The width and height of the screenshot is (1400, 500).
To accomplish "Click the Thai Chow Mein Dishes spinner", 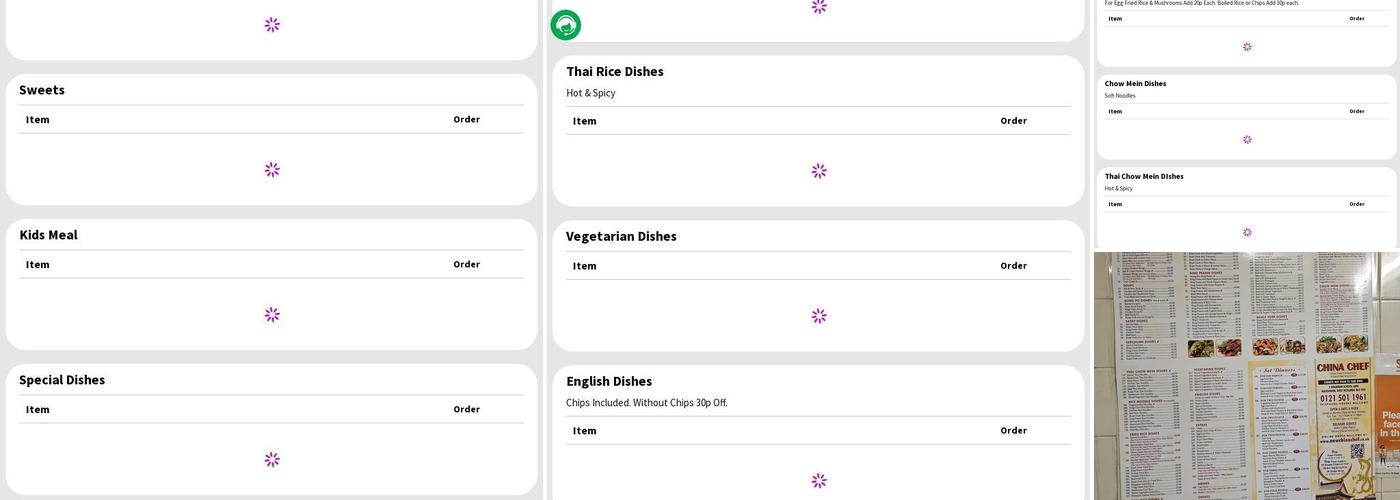I will point(1247,232).
